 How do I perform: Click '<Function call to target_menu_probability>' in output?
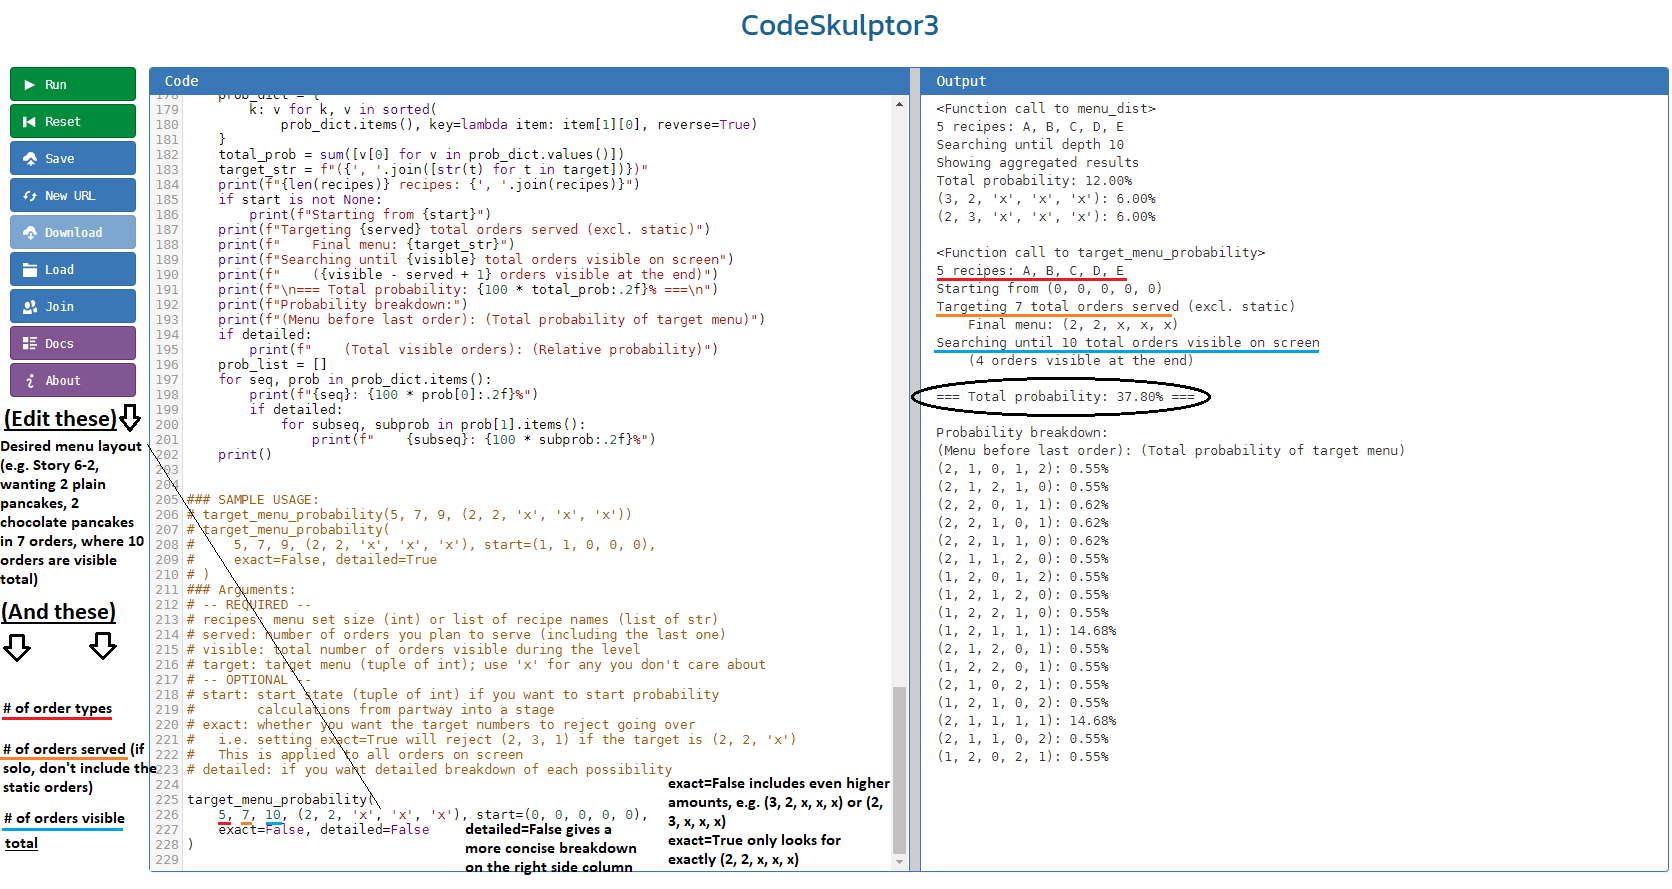[x=1101, y=253]
